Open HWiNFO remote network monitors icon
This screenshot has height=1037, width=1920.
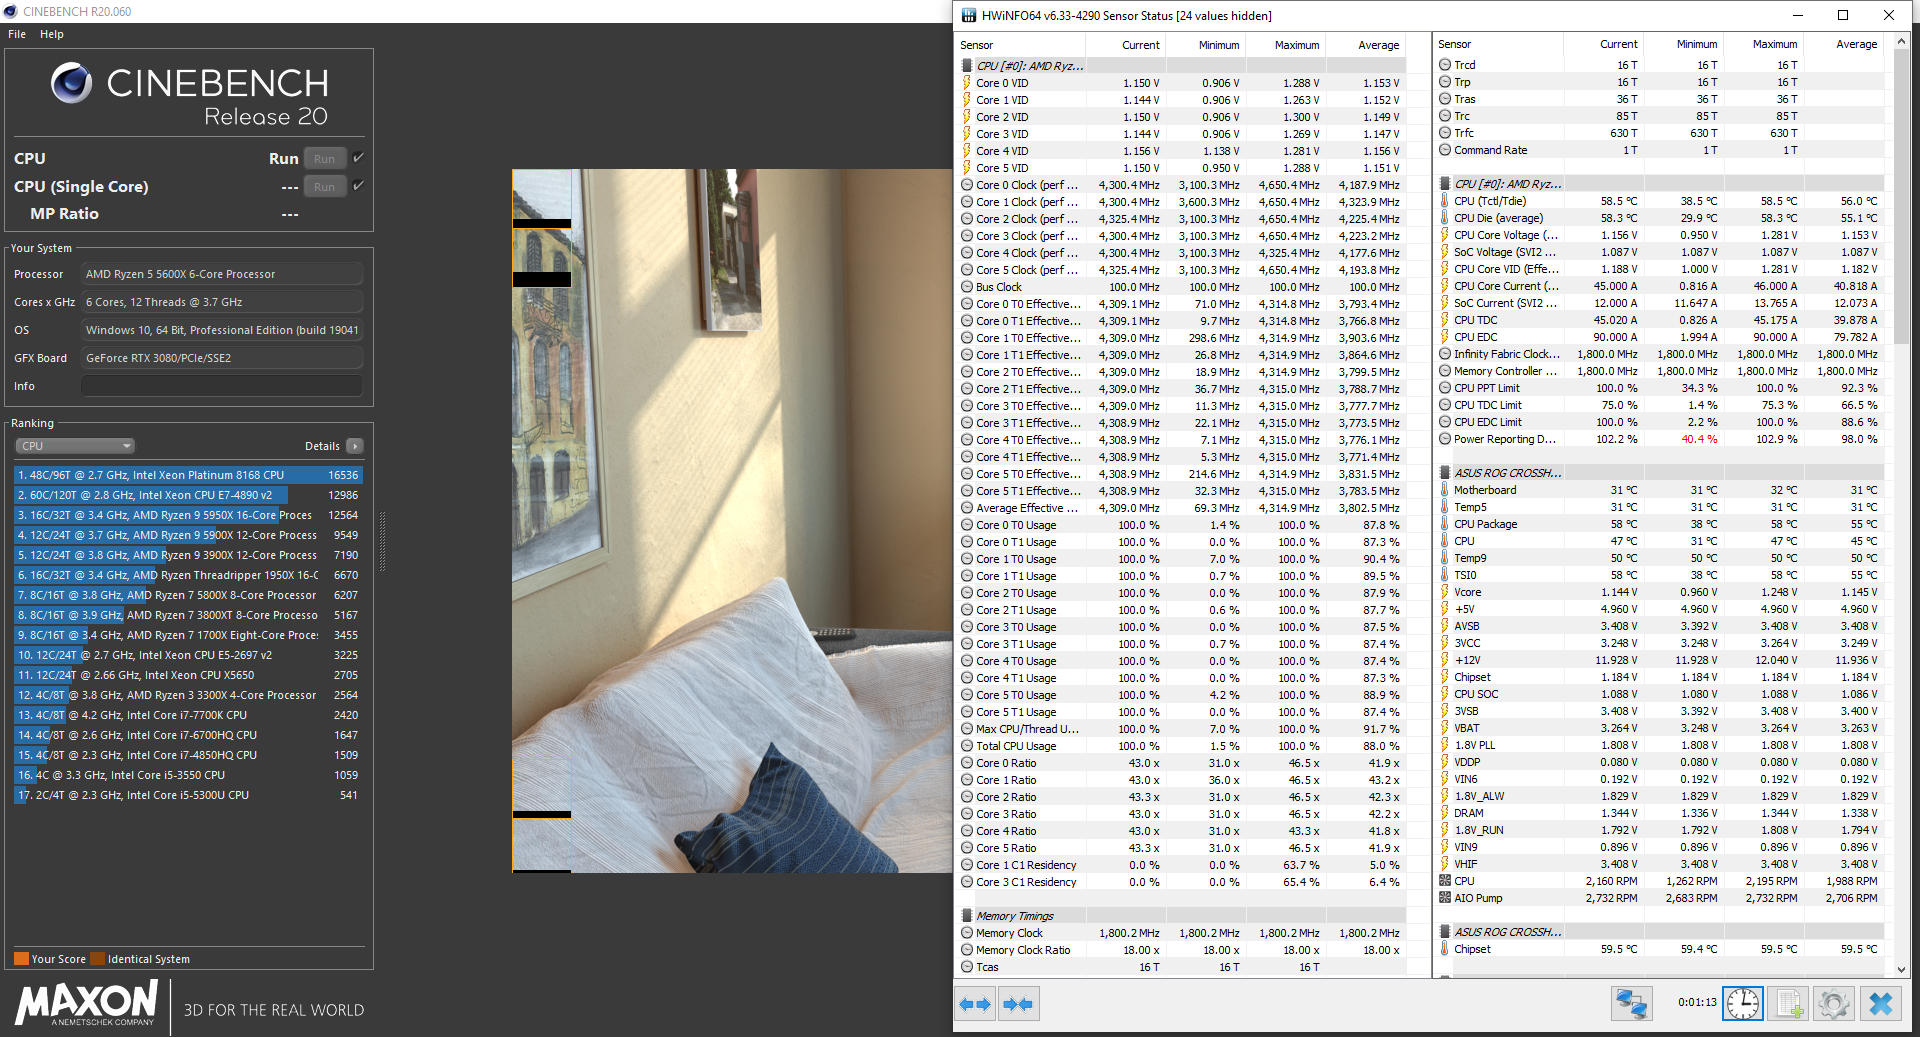(x=1631, y=1003)
